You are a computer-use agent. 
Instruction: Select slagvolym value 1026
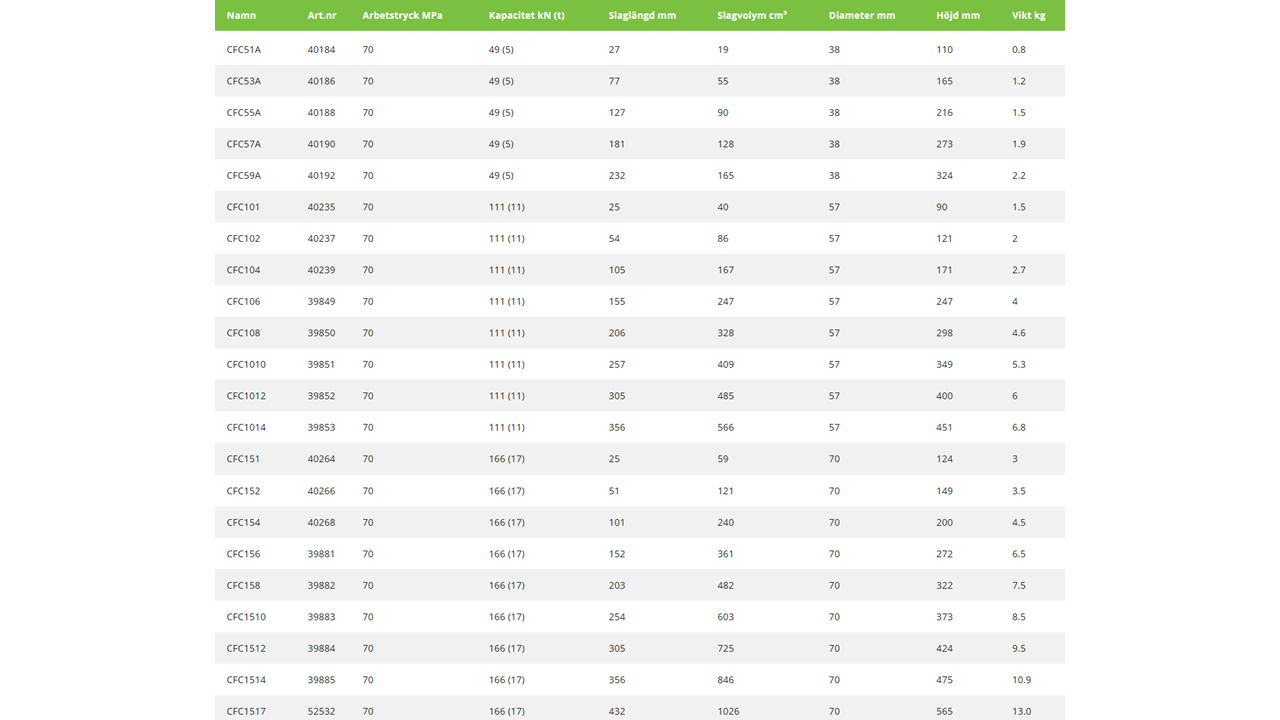pyautogui.click(x=729, y=711)
